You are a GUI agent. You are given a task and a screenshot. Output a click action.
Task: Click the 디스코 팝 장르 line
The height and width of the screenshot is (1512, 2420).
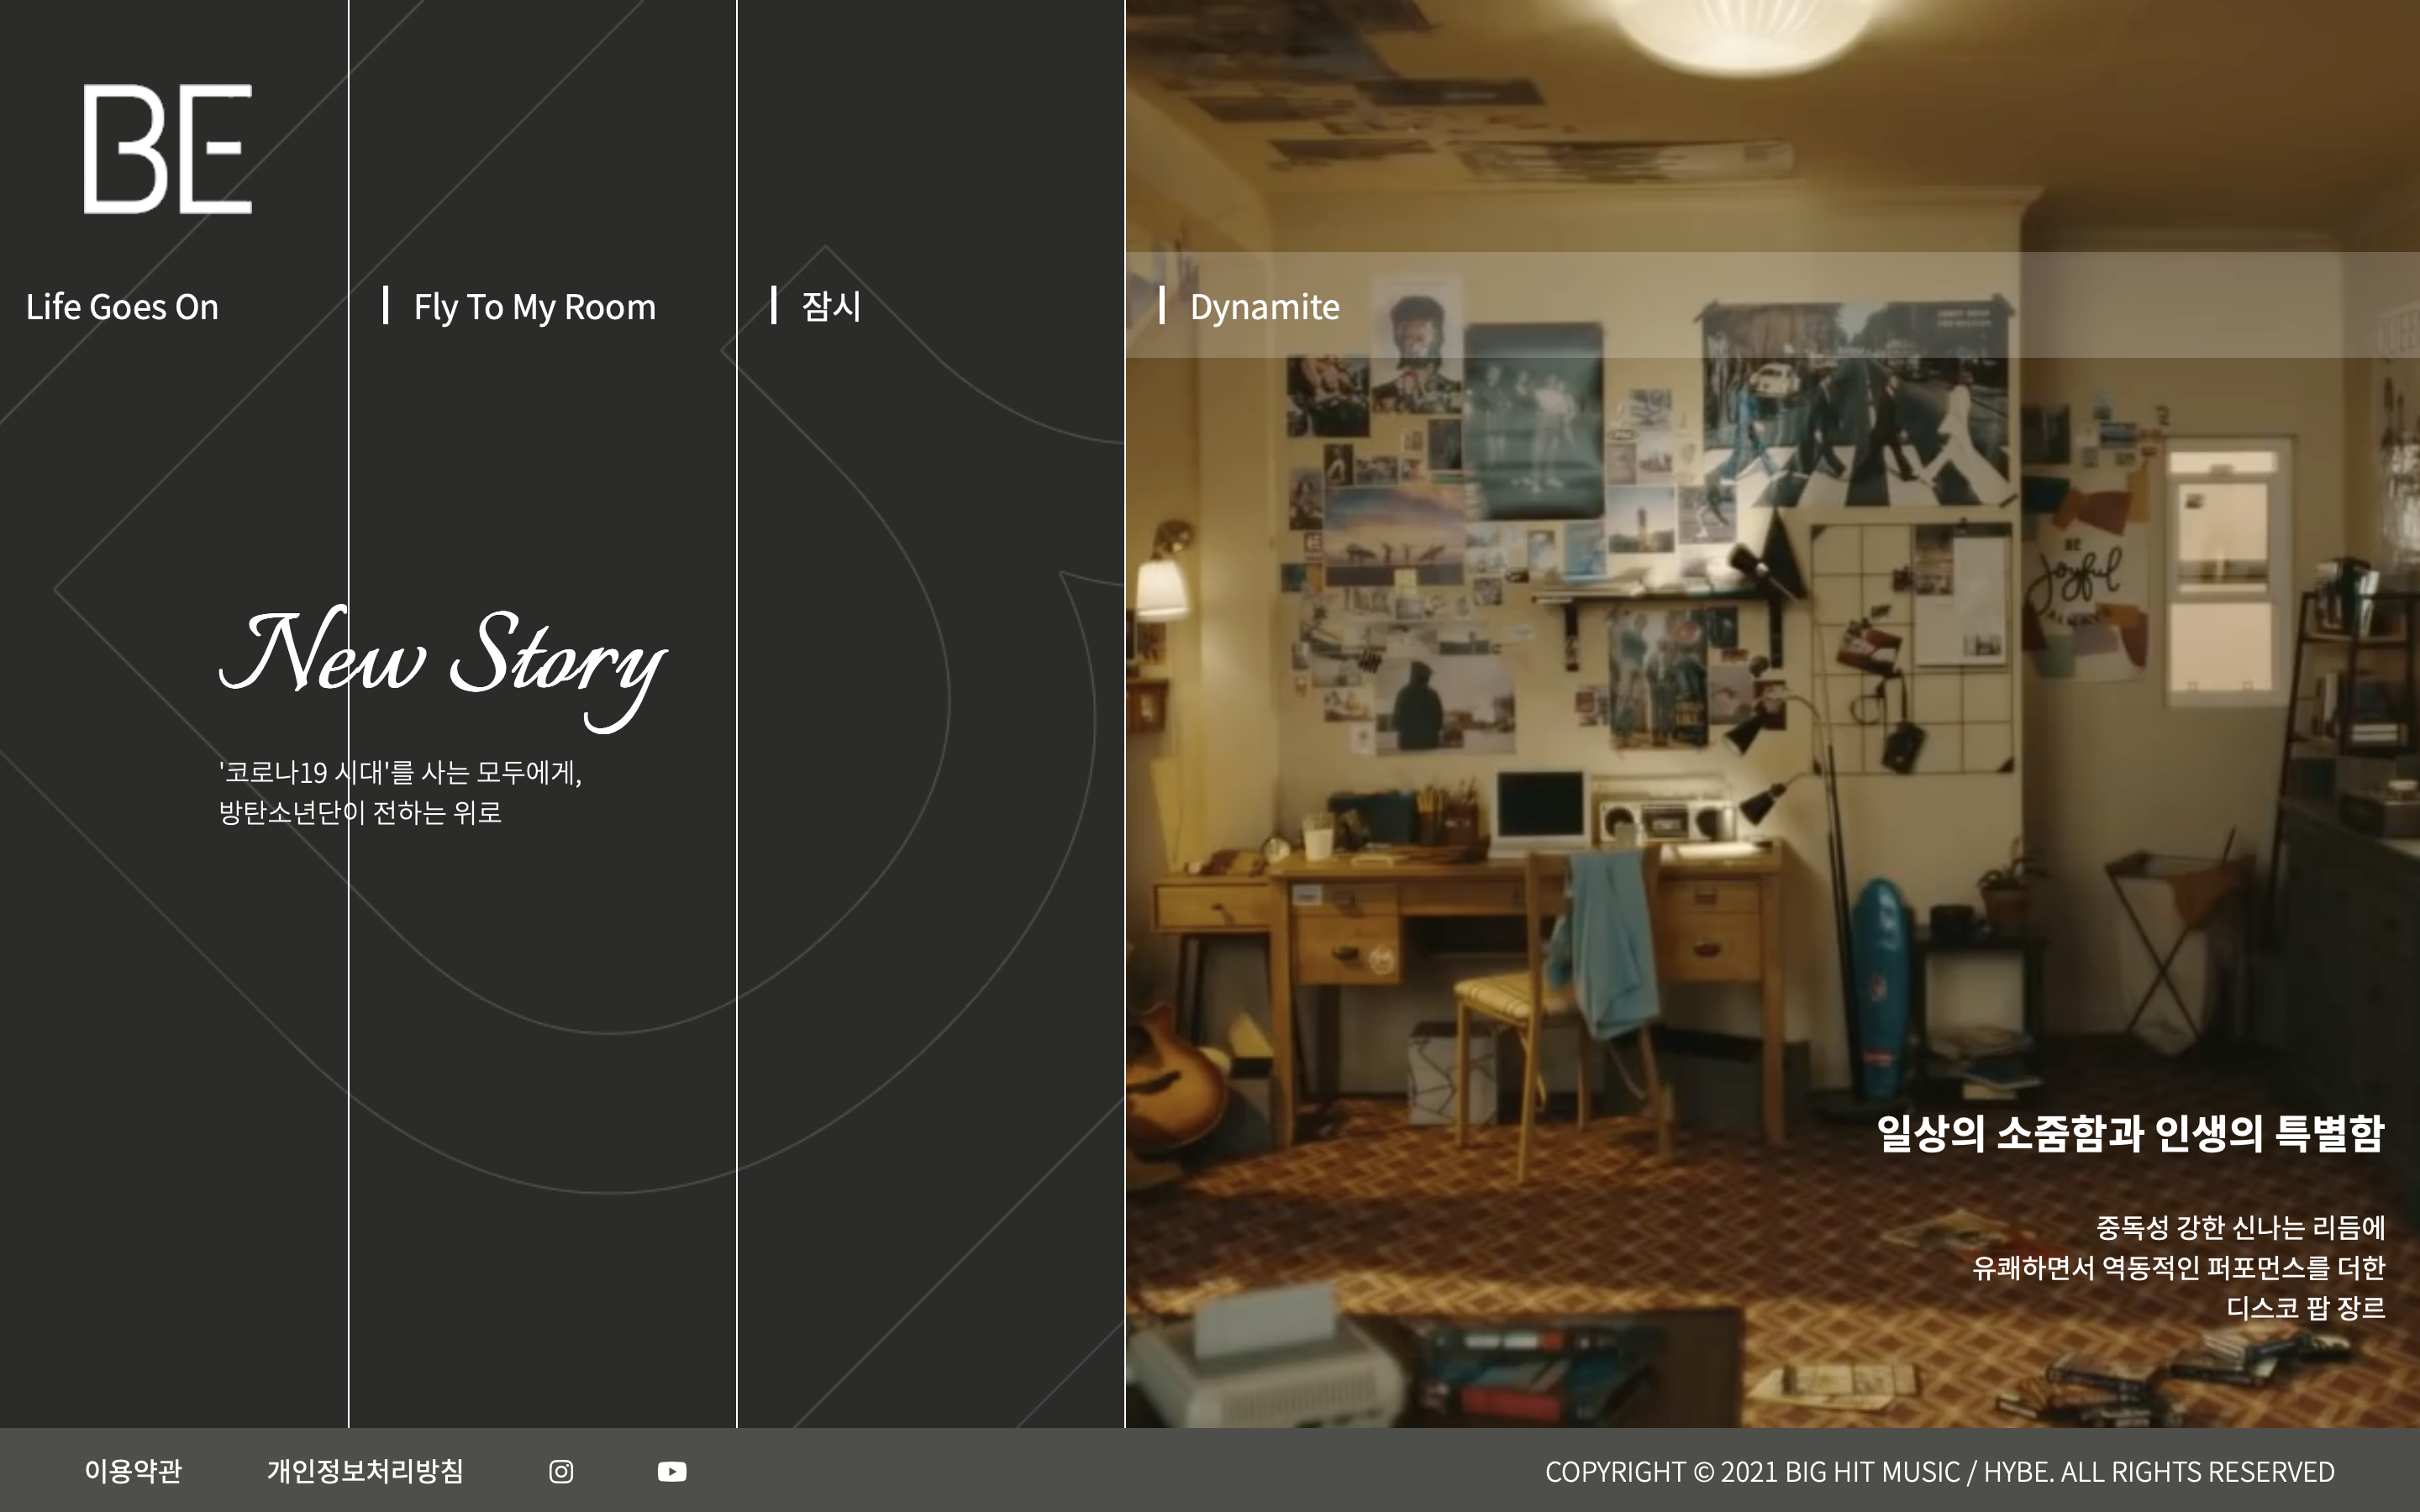pyautogui.click(x=2306, y=1307)
